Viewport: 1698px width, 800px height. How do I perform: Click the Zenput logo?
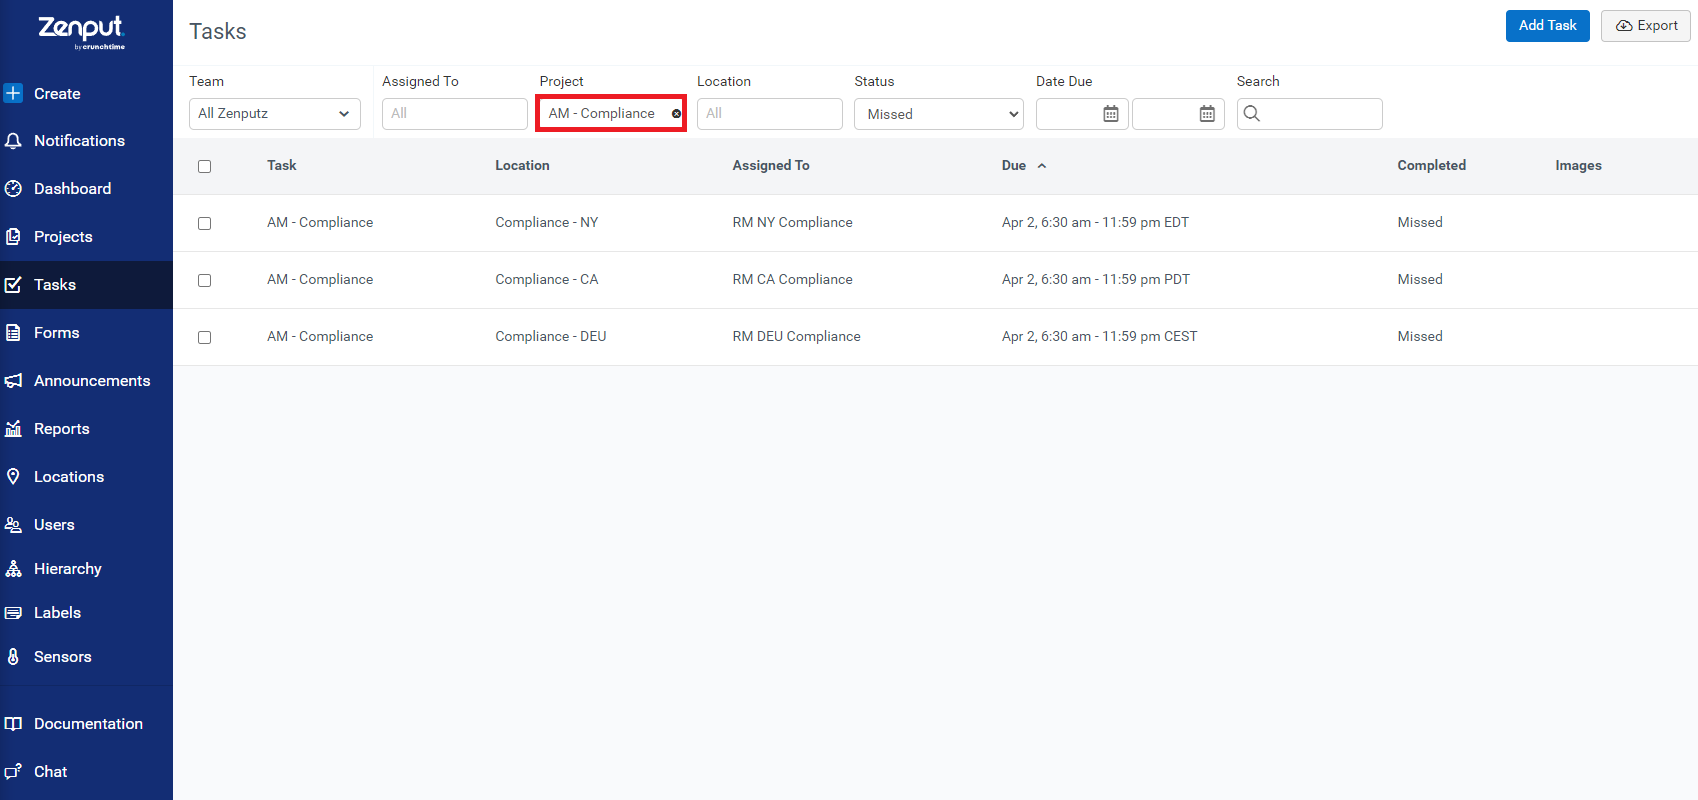pyautogui.click(x=81, y=32)
